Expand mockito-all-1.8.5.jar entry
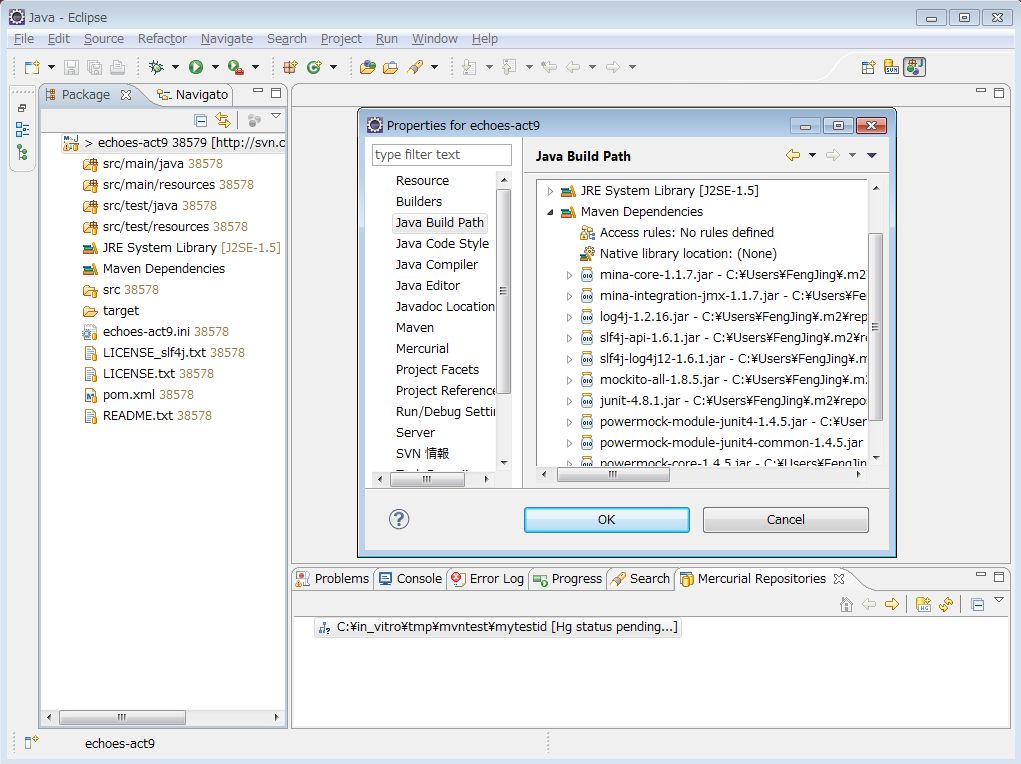Viewport: 1021px width, 764px height. tap(569, 380)
